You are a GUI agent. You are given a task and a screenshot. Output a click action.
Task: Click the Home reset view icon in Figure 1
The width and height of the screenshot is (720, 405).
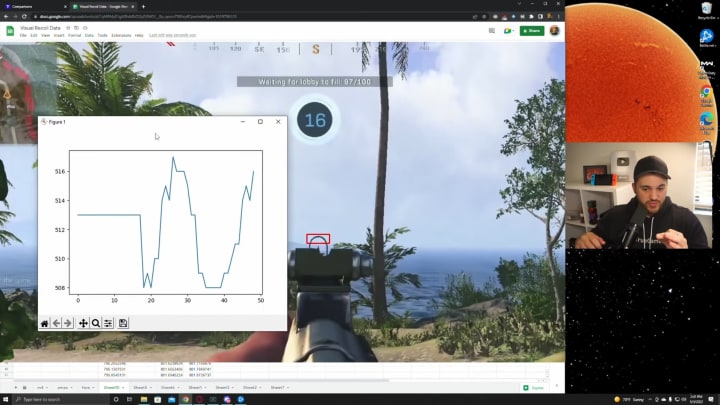click(x=45, y=323)
